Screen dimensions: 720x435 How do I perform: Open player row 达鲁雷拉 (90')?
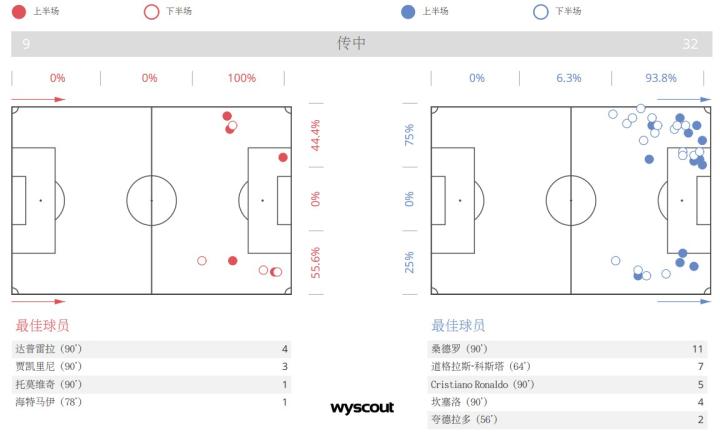(150, 349)
